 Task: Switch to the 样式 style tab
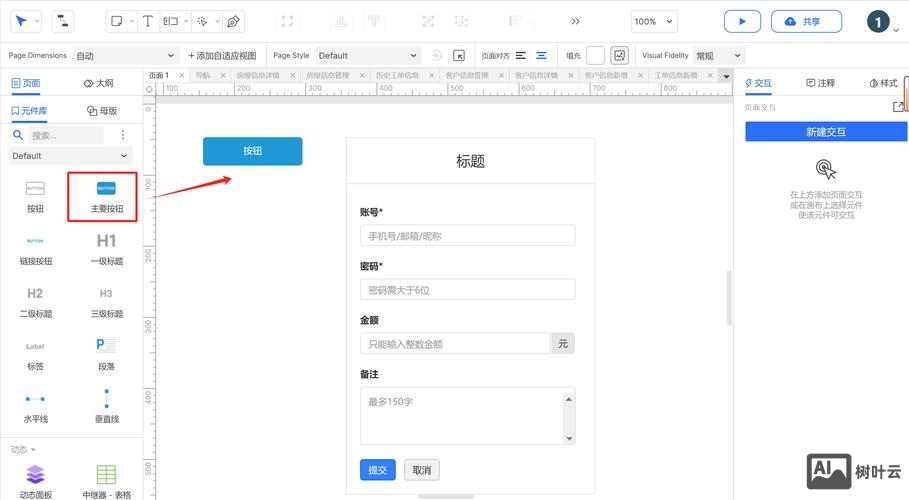point(883,83)
